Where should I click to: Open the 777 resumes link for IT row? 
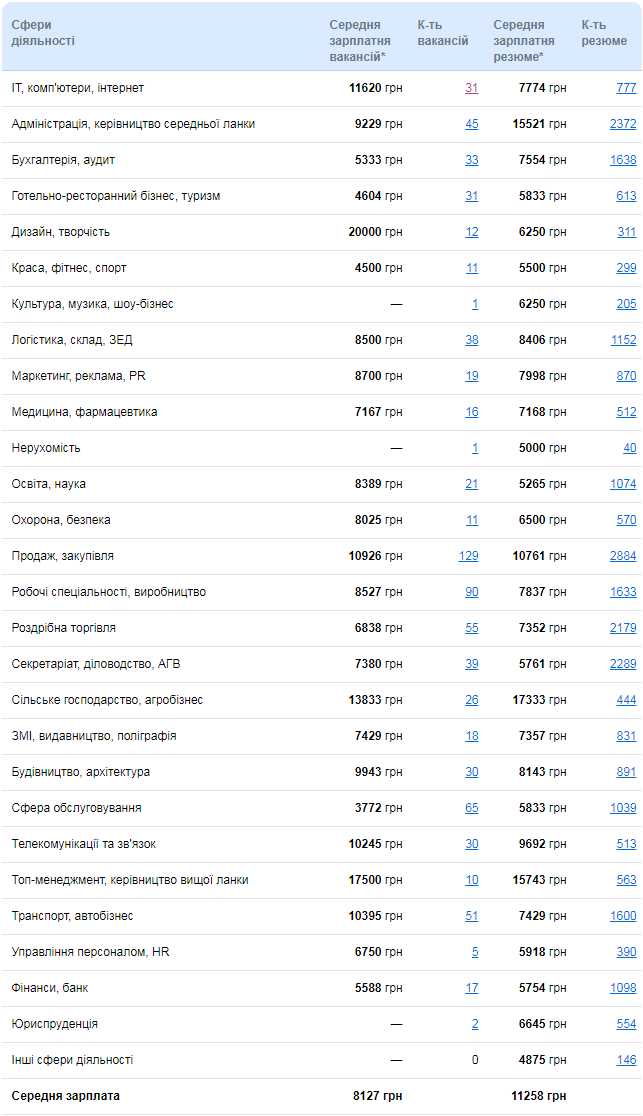(x=626, y=88)
